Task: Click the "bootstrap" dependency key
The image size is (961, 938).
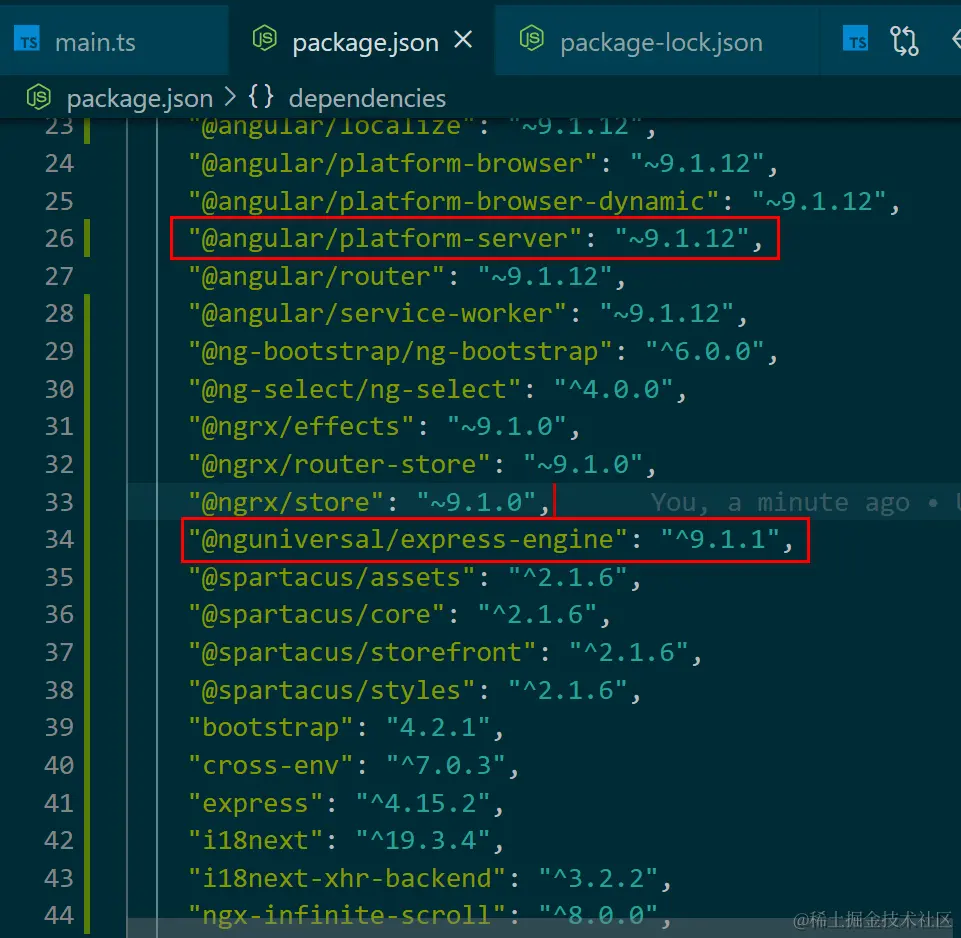Action: [x=270, y=728]
